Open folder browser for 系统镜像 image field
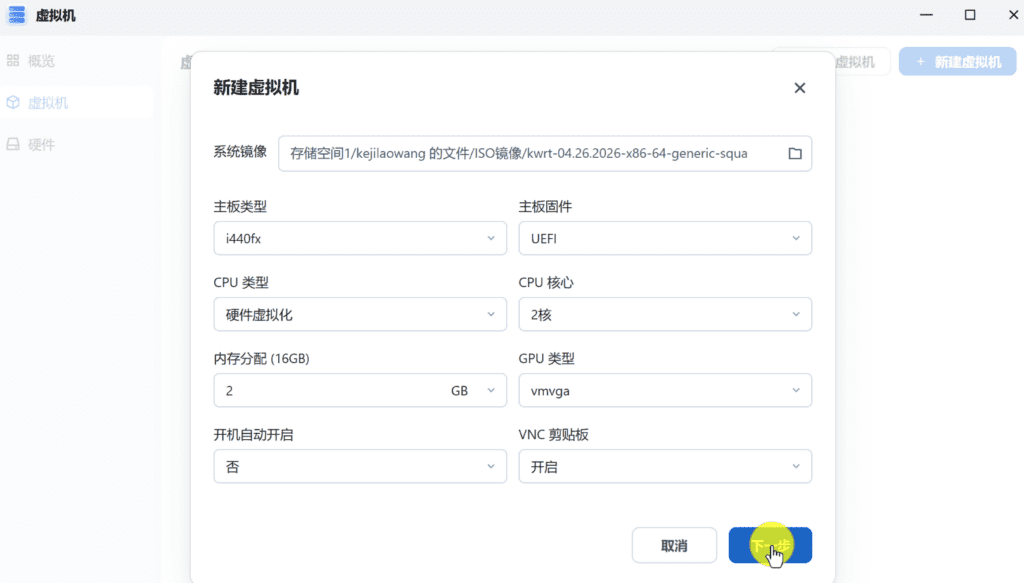The width and height of the screenshot is (1024, 583). [x=795, y=153]
